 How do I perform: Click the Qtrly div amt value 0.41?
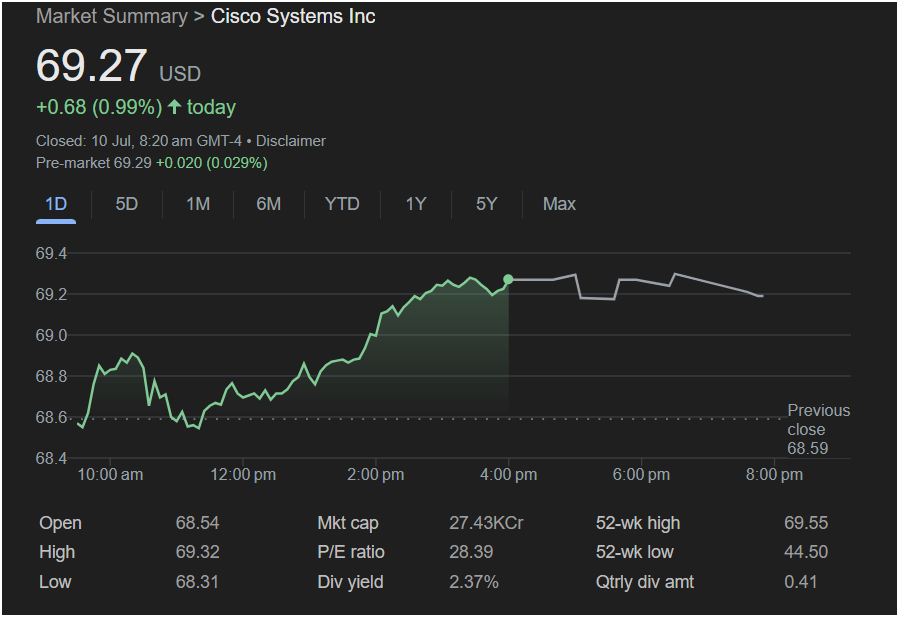800,582
